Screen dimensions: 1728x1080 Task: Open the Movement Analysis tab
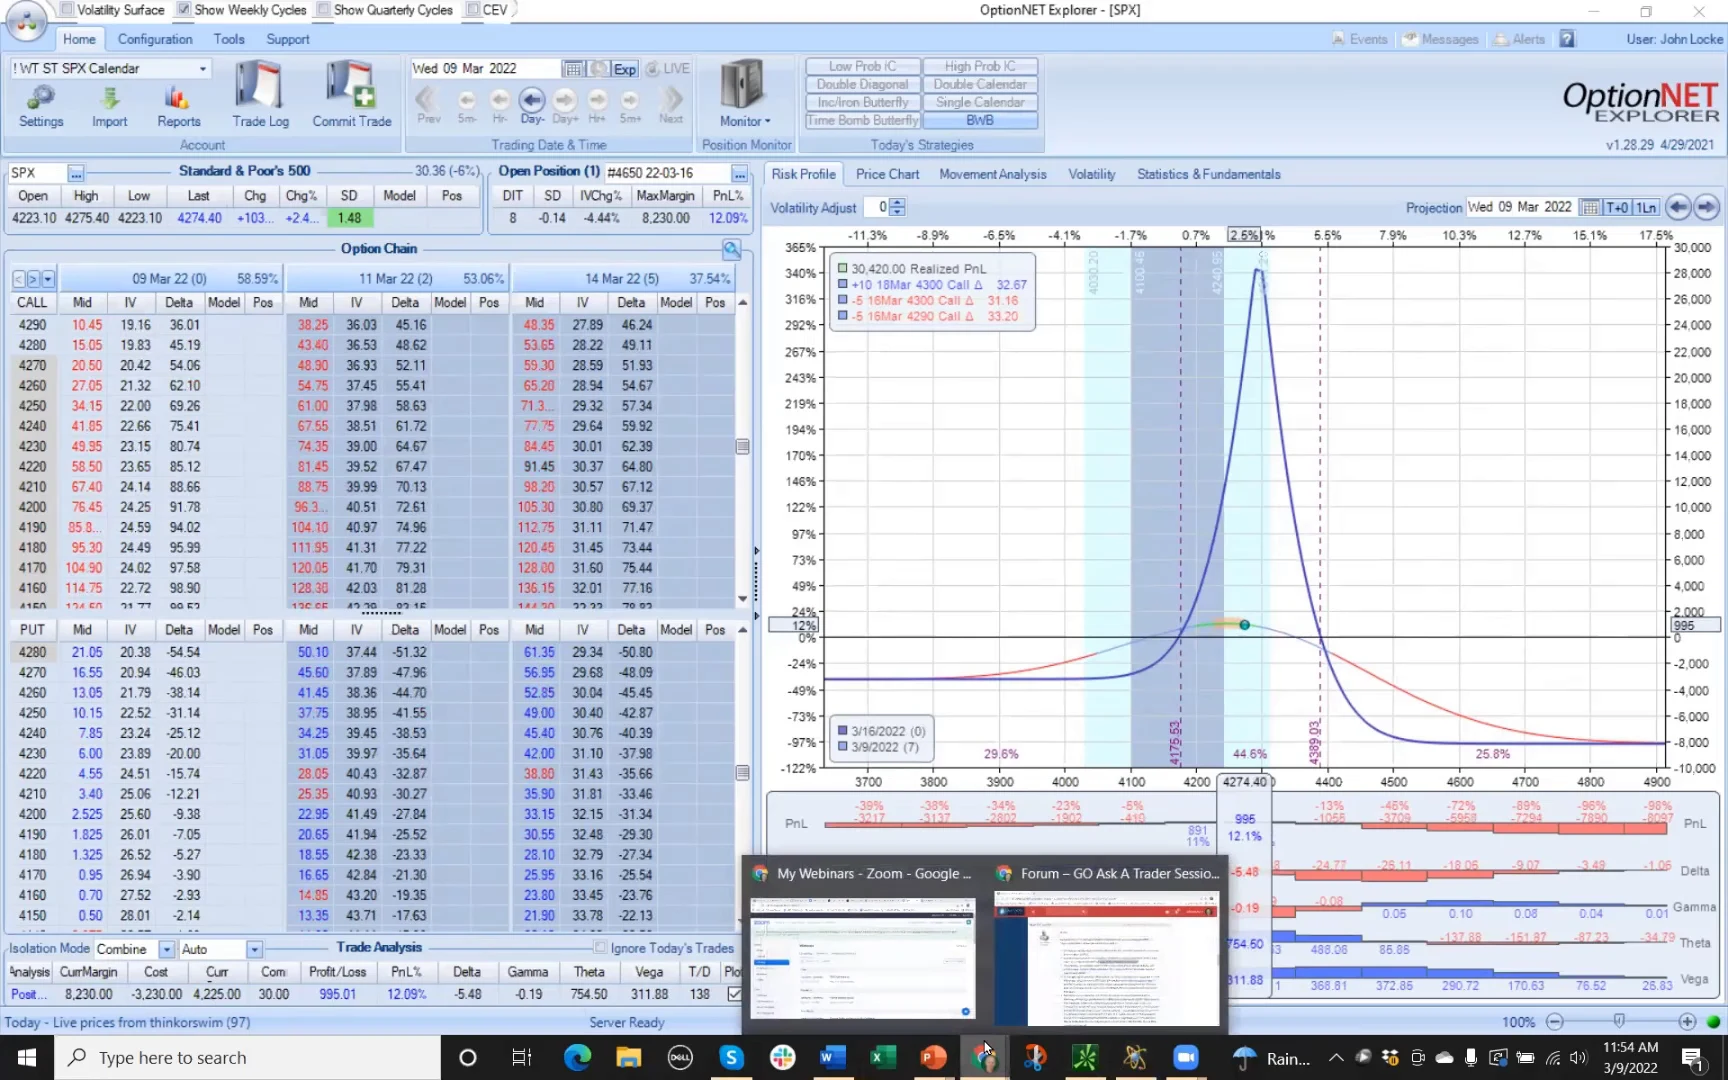point(993,174)
